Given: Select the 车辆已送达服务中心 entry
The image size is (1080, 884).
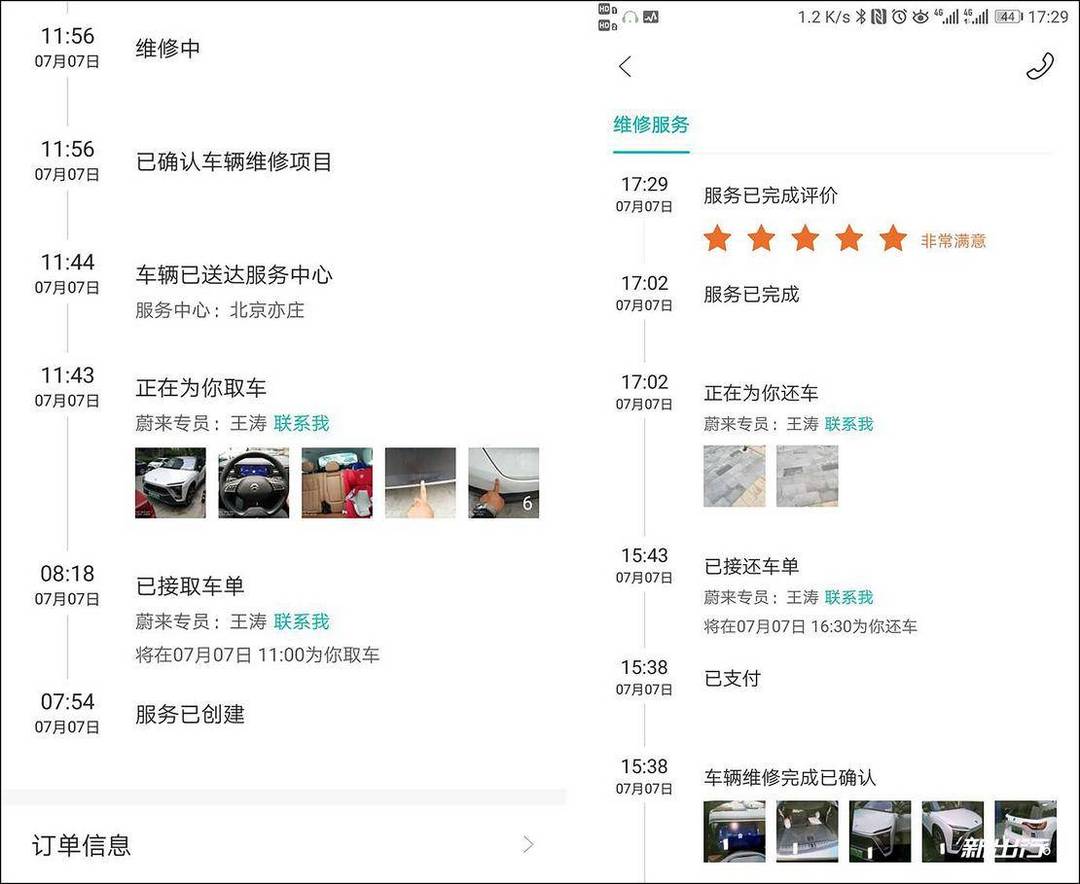Looking at the screenshot, I should 233,274.
